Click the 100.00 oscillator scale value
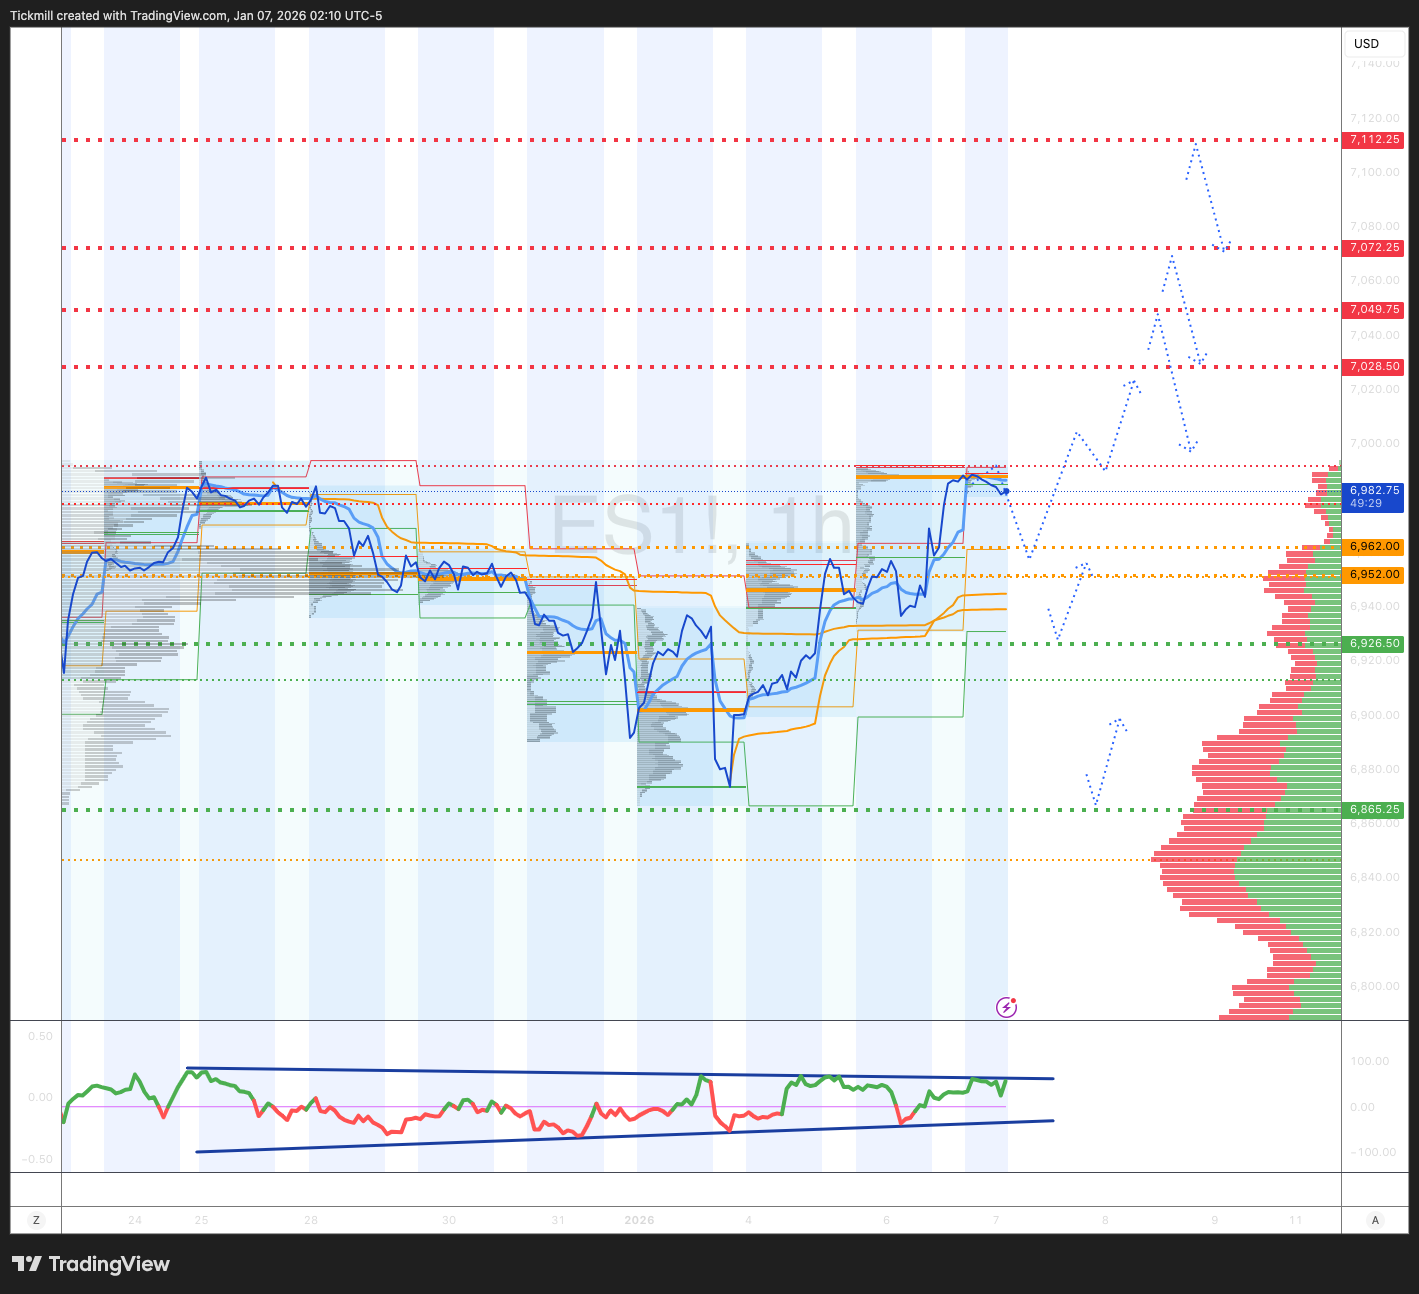1419x1294 pixels. 1369,1061
